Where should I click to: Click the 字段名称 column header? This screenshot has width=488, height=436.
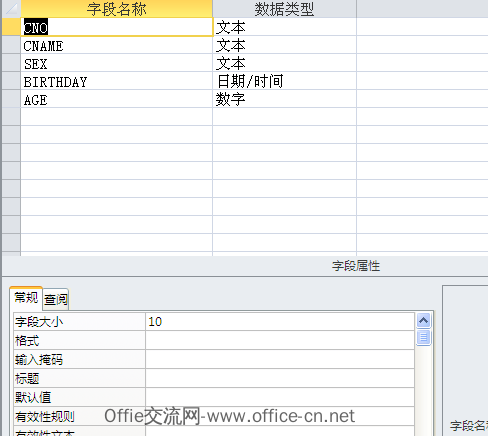[x=116, y=9]
